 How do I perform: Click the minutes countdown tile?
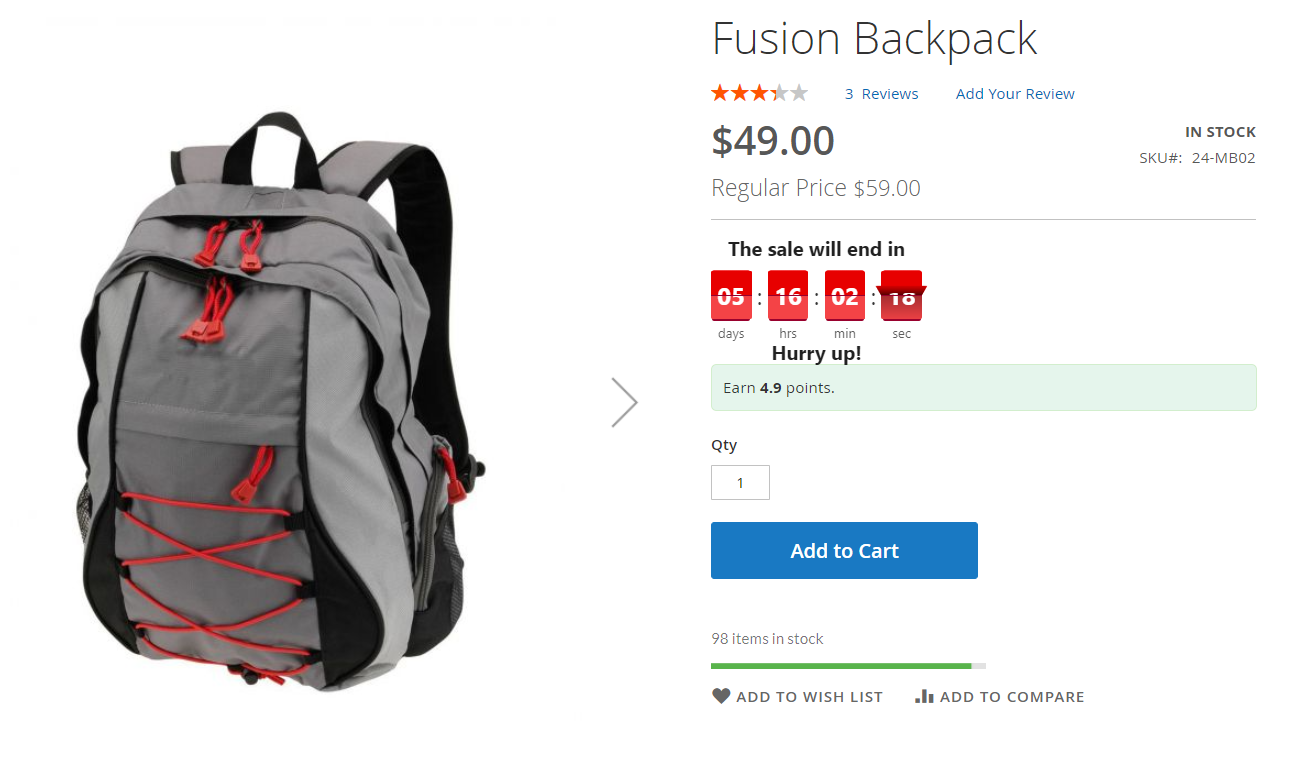coord(845,296)
